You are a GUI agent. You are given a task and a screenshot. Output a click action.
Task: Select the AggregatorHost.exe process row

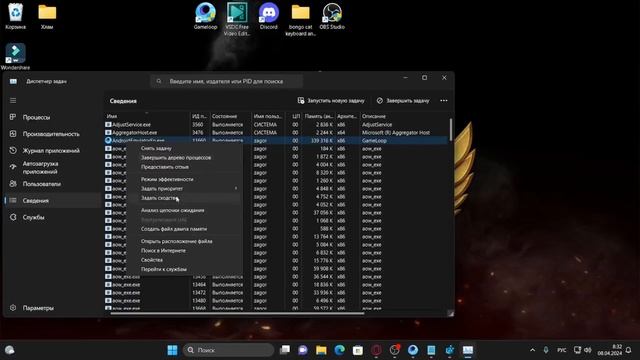[x=276, y=133]
